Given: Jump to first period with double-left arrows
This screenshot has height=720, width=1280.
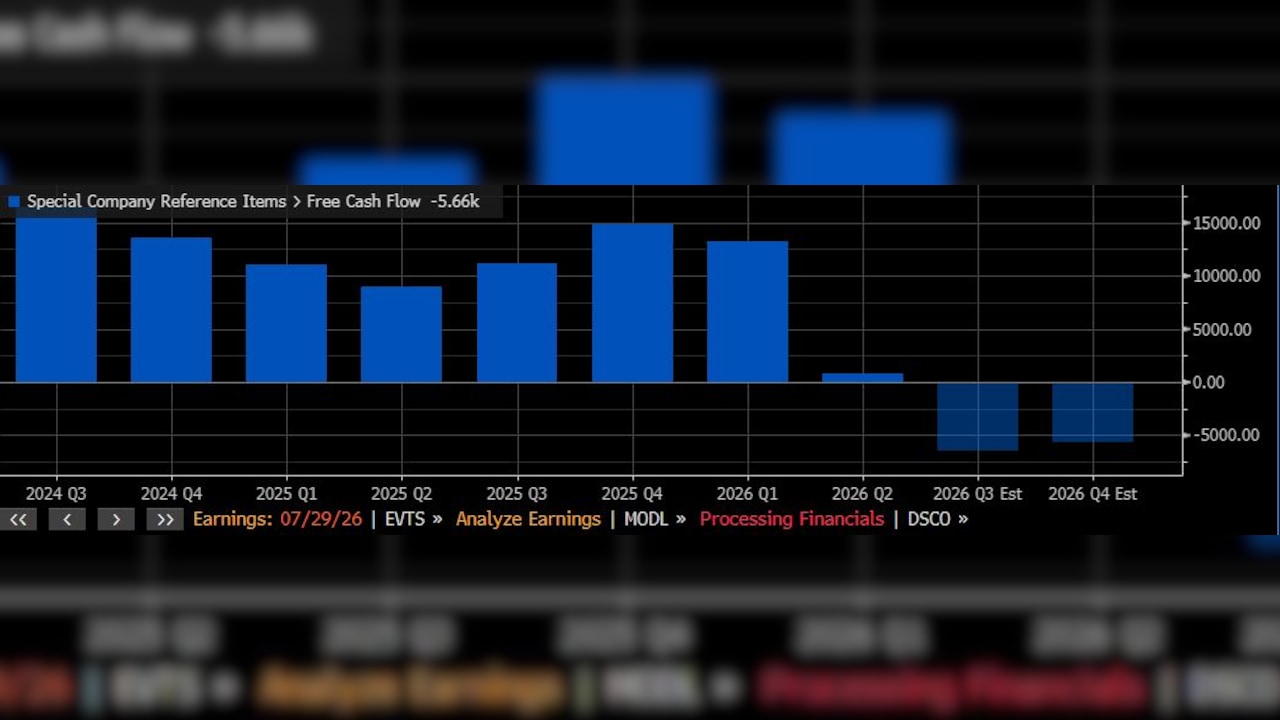Looking at the screenshot, I should point(18,519).
